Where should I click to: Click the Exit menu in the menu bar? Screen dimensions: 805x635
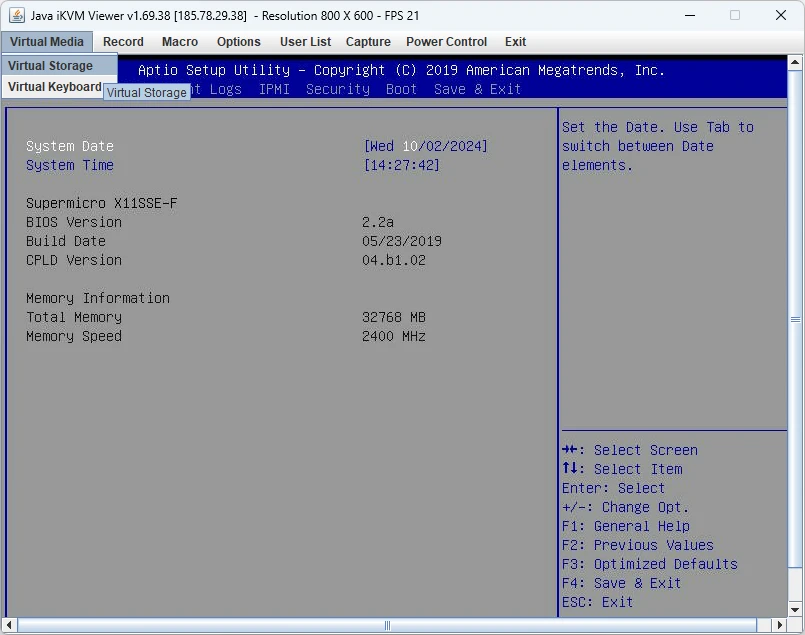pyautogui.click(x=515, y=42)
